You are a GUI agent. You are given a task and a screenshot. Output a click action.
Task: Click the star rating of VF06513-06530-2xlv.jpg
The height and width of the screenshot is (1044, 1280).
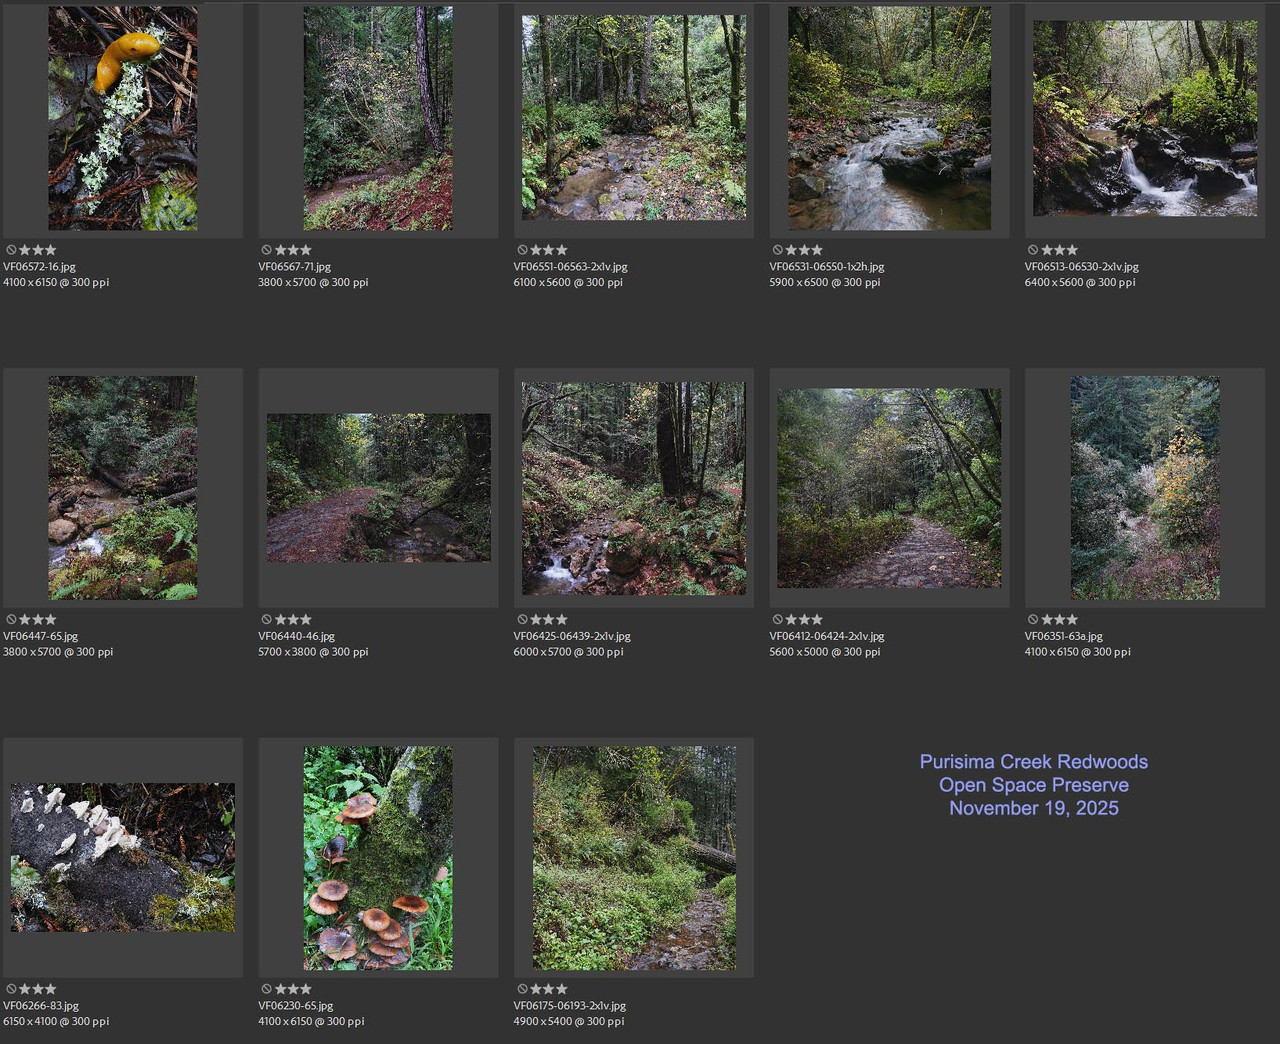pos(1060,250)
